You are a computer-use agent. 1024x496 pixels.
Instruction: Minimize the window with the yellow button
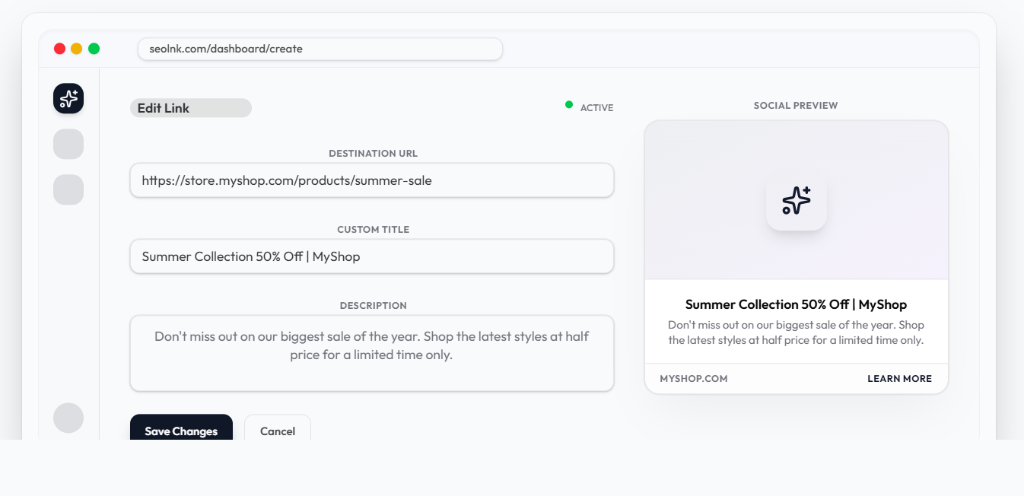point(77,48)
